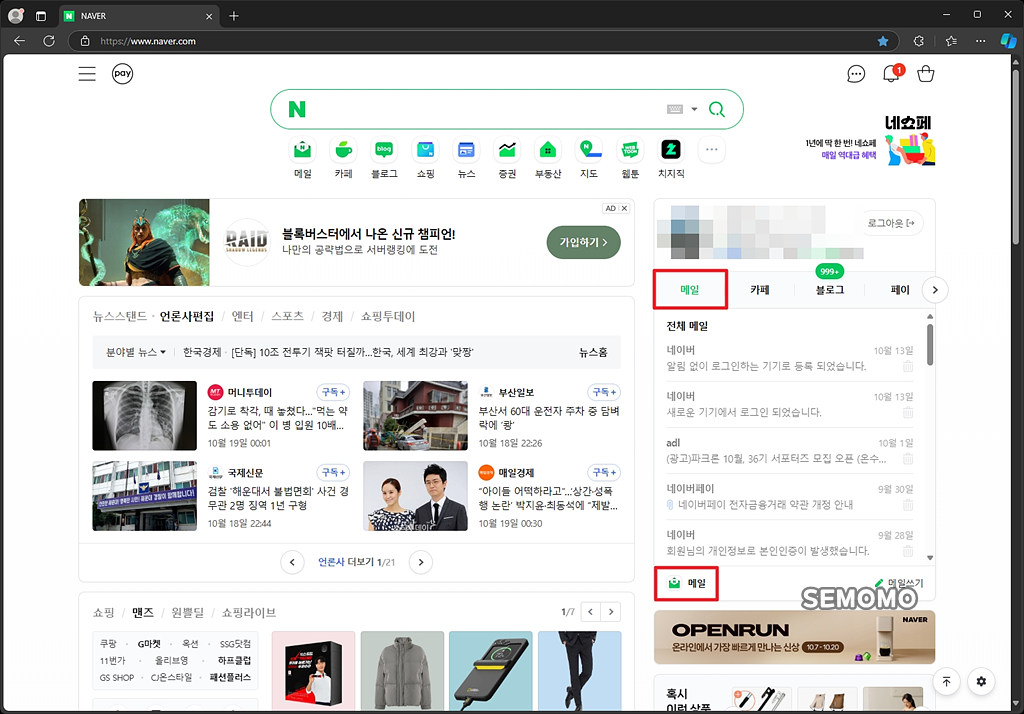Subscribe to 머니투데이 with 구독+
This screenshot has height=714, width=1024.
(x=333, y=392)
